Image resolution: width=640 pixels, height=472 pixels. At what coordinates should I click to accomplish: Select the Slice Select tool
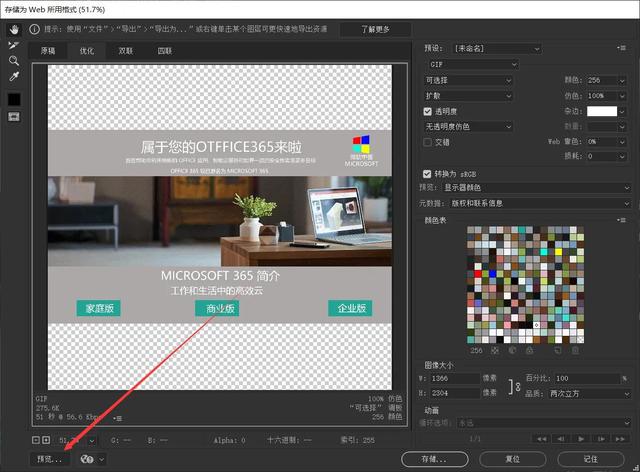point(14,45)
